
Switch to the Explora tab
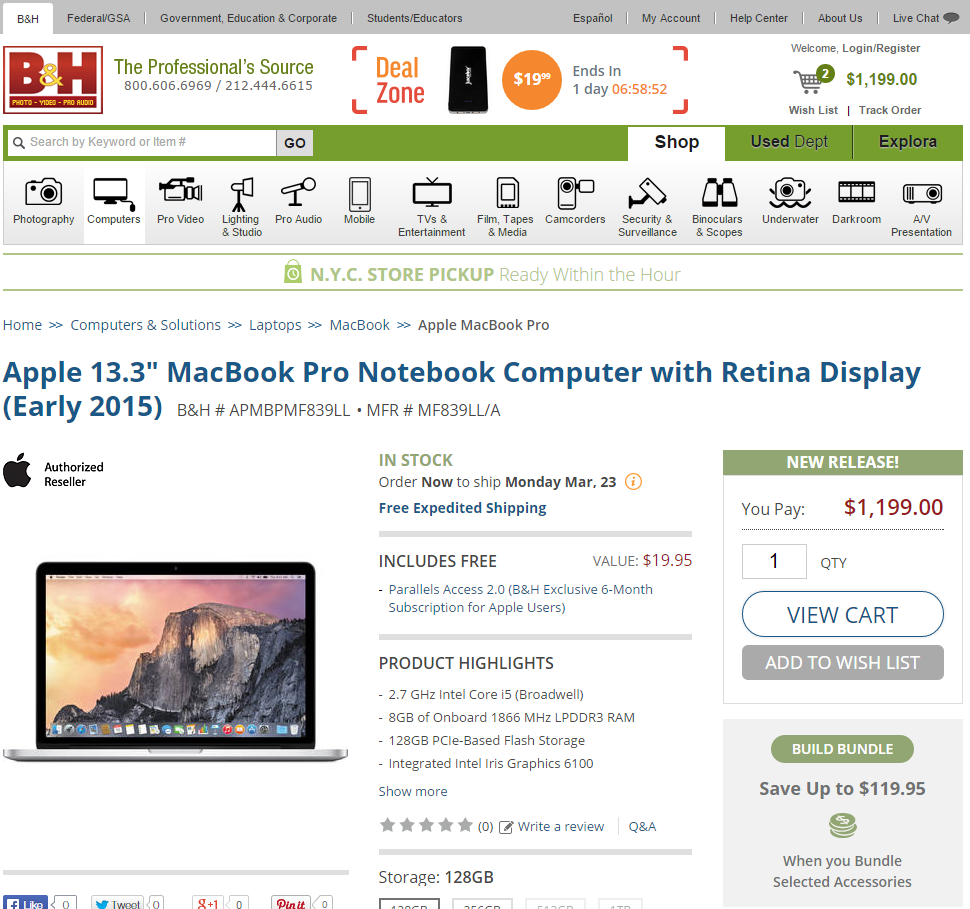point(908,142)
